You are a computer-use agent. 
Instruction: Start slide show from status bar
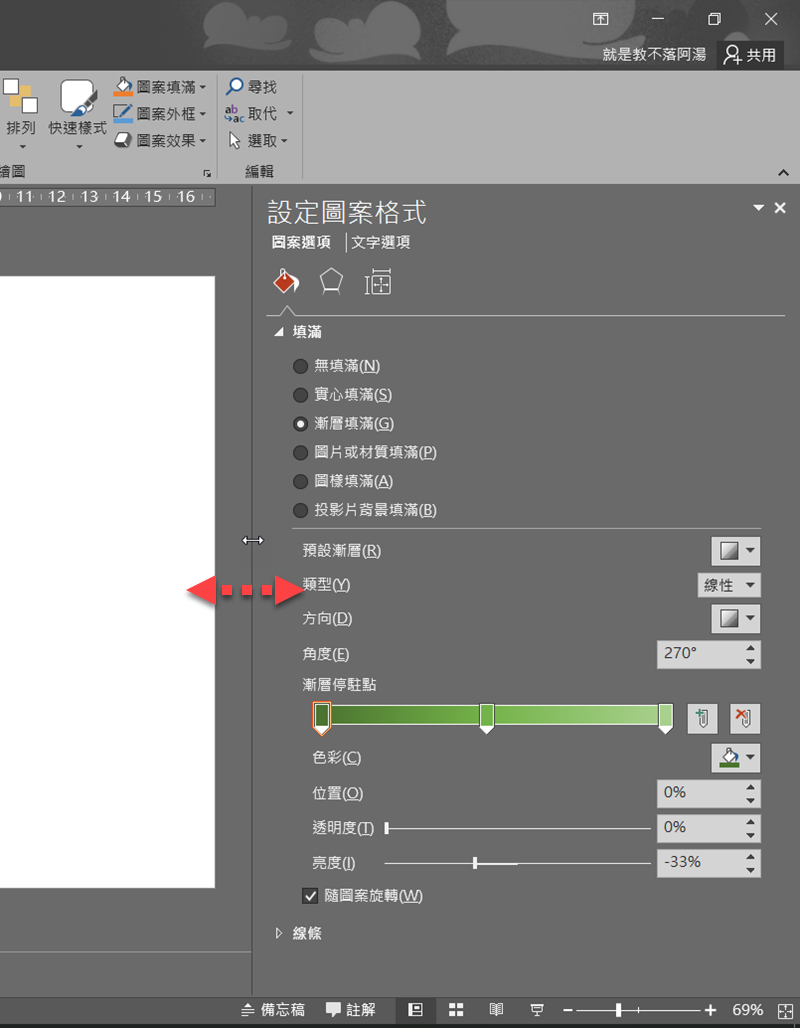[x=537, y=1010]
